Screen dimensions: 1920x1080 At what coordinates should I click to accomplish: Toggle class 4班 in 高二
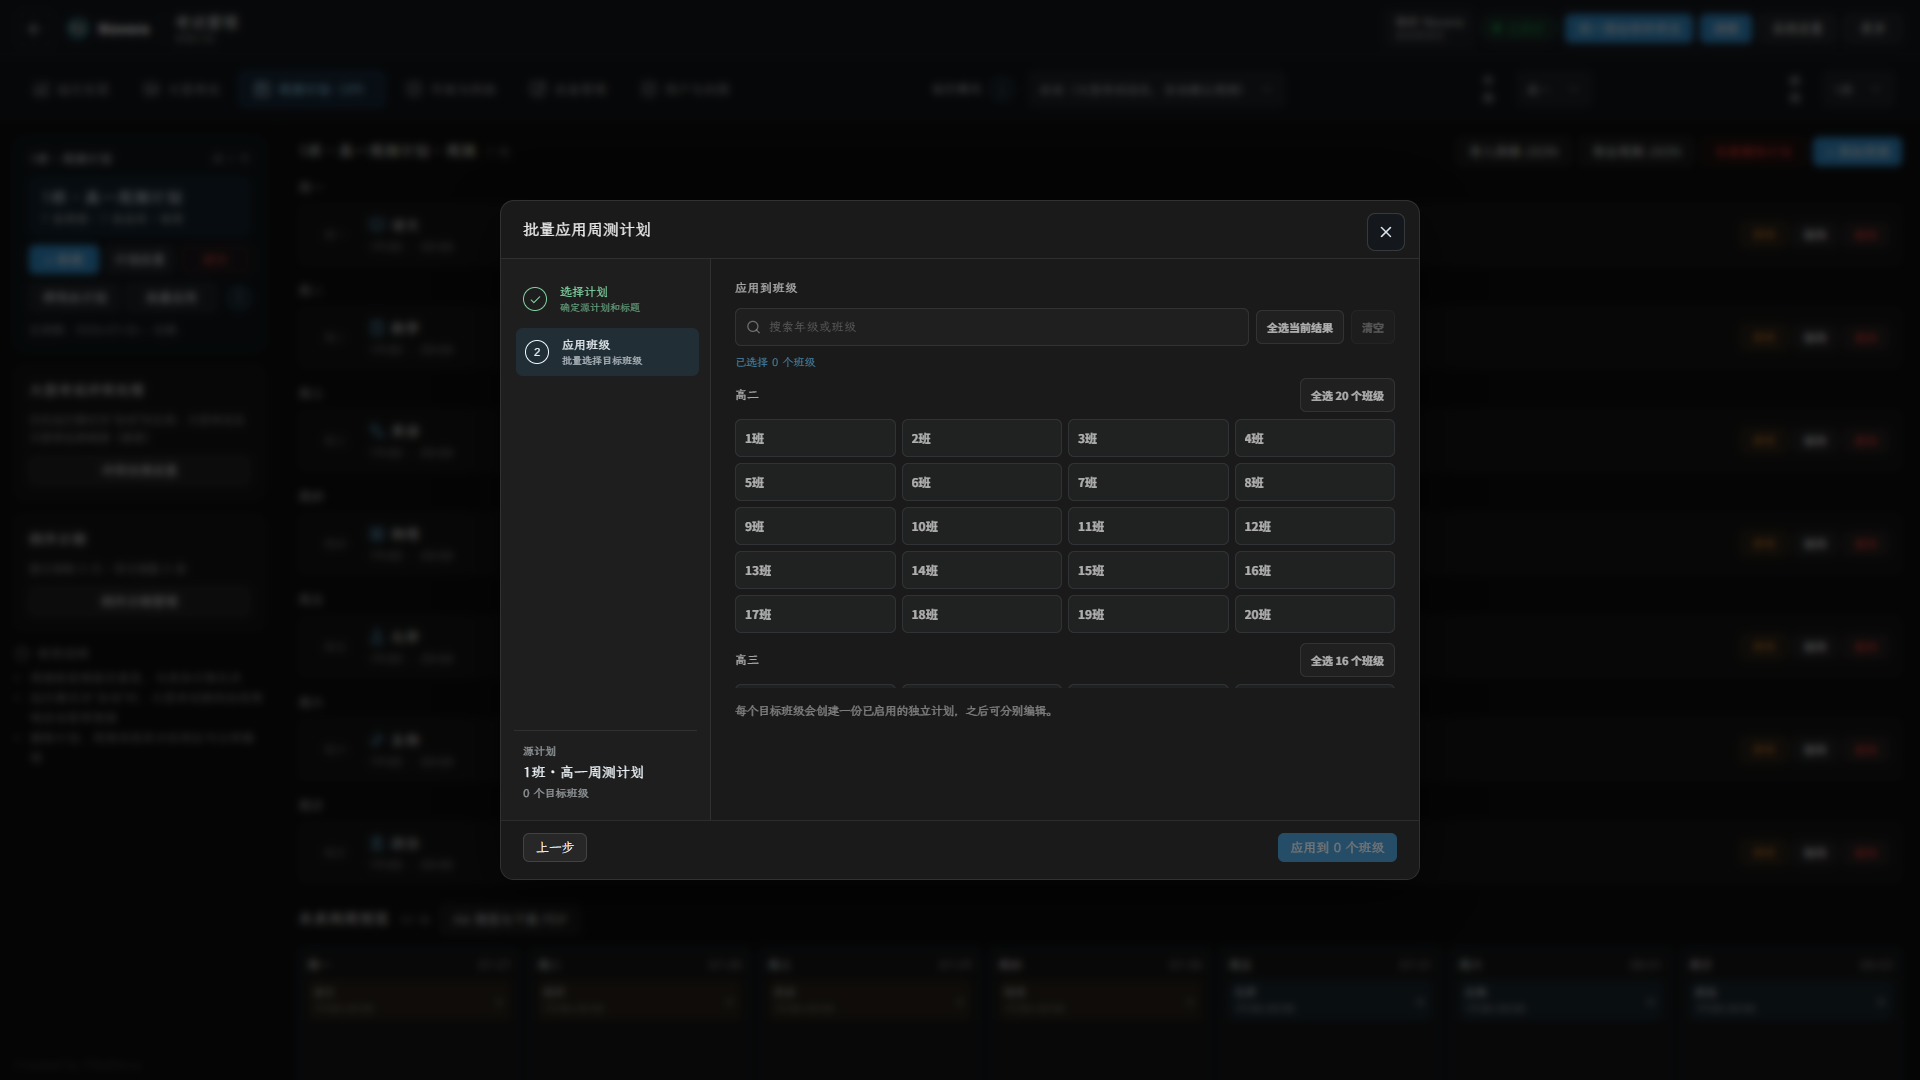pyautogui.click(x=1314, y=438)
